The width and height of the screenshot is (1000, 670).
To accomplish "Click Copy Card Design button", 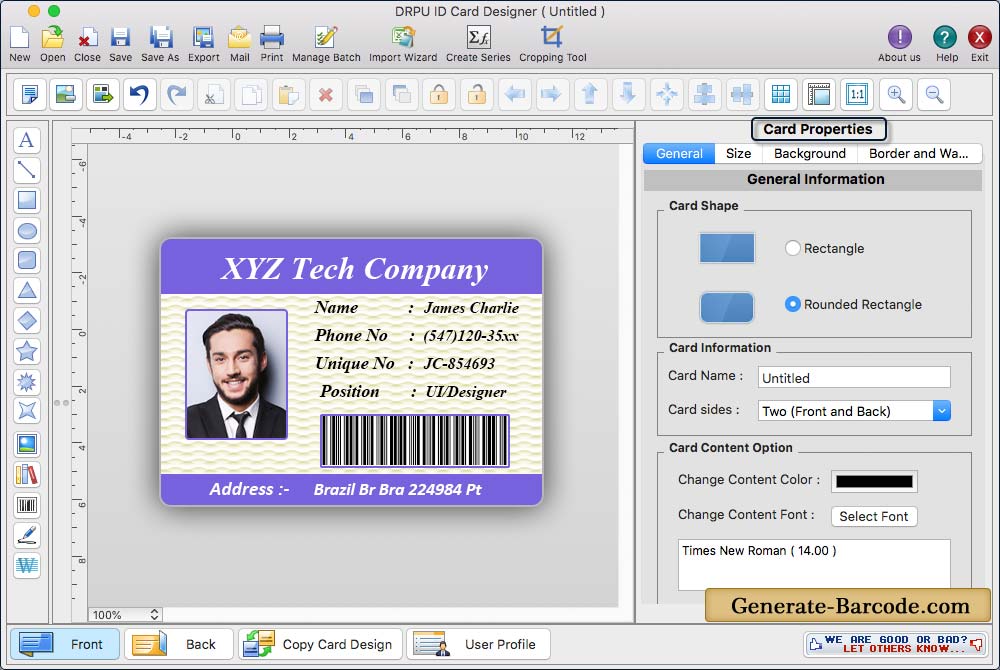I will [320, 644].
